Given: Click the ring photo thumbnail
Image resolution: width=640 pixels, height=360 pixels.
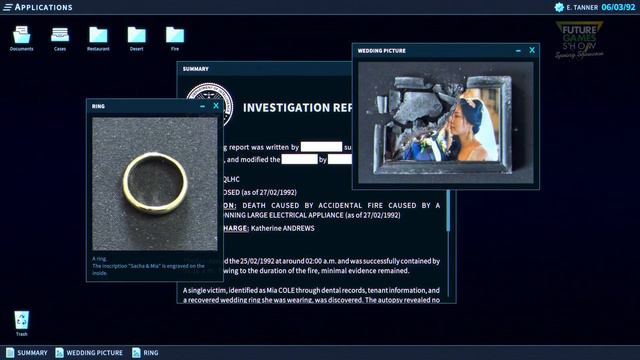Looking at the screenshot, I should click(155, 184).
